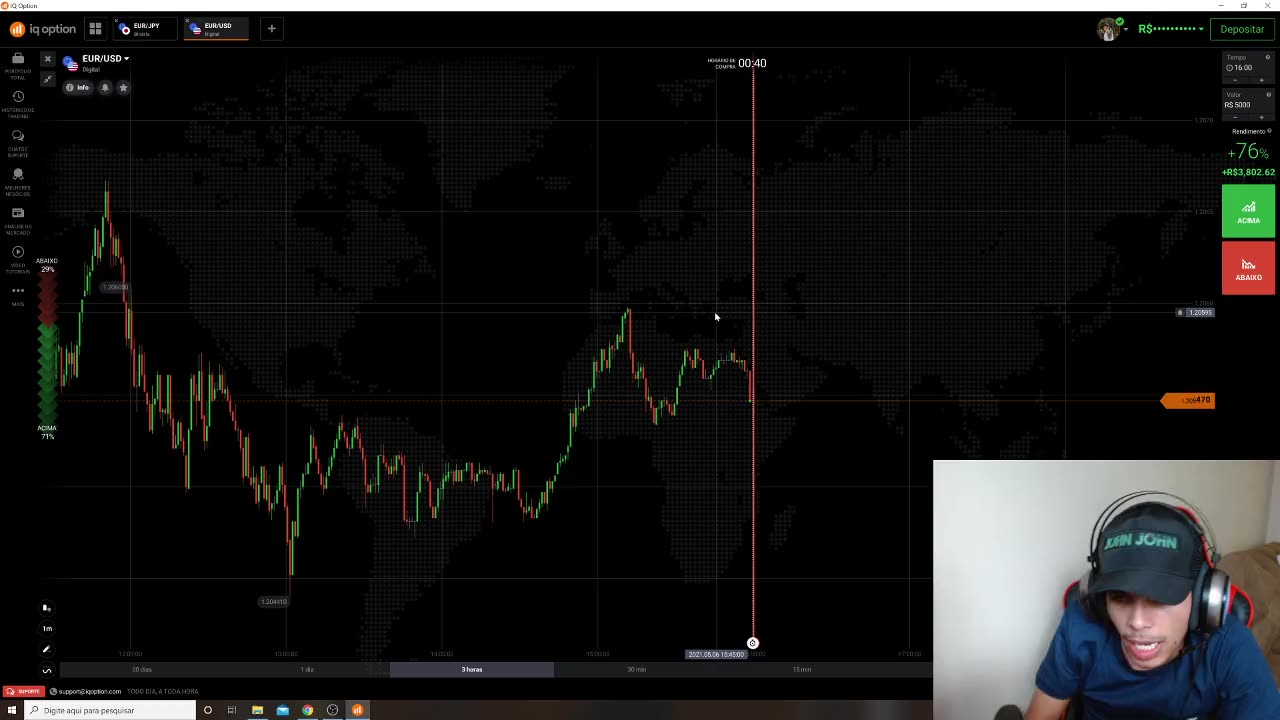Decrease the Valor with minus
This screenshot has width=1280, height=720.
pos(1235,117)
